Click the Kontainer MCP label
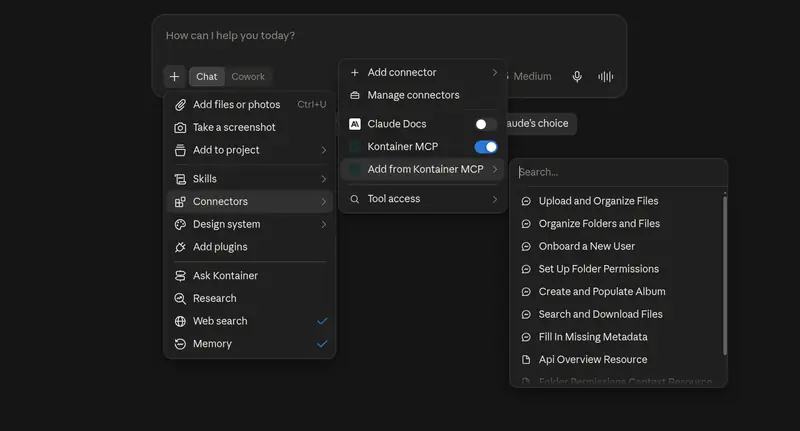This screenshot has width=800, height=431. 403,147
